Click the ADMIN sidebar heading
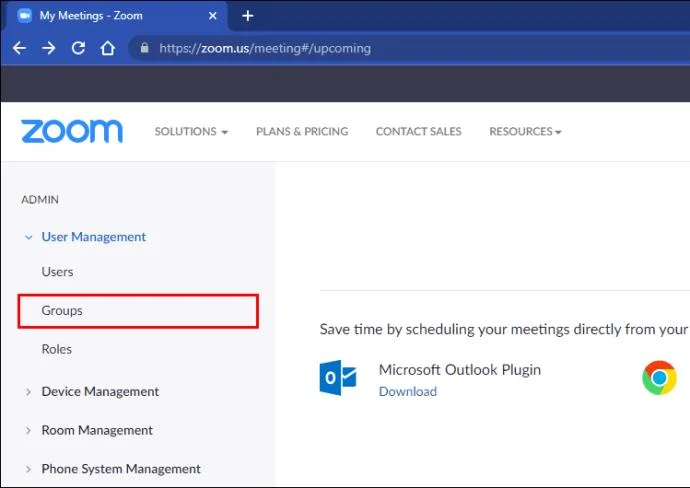 40,199
